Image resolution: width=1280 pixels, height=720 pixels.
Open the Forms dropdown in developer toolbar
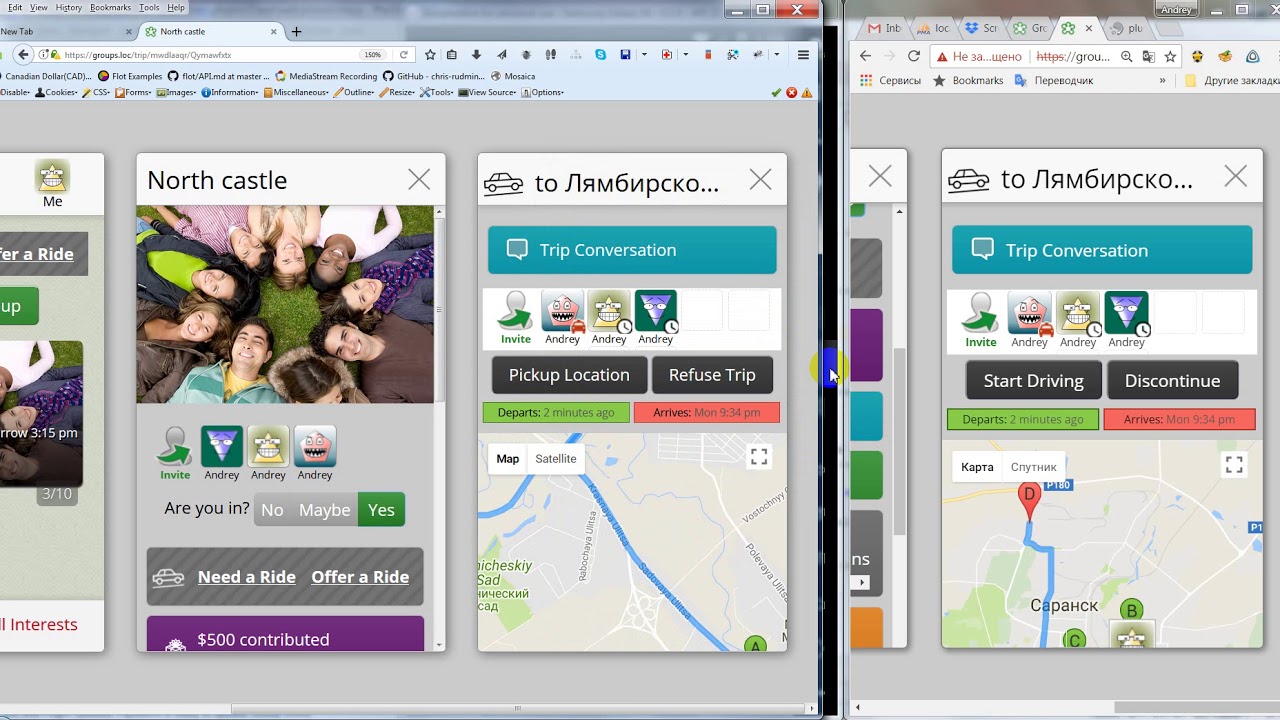coord(134,92)
